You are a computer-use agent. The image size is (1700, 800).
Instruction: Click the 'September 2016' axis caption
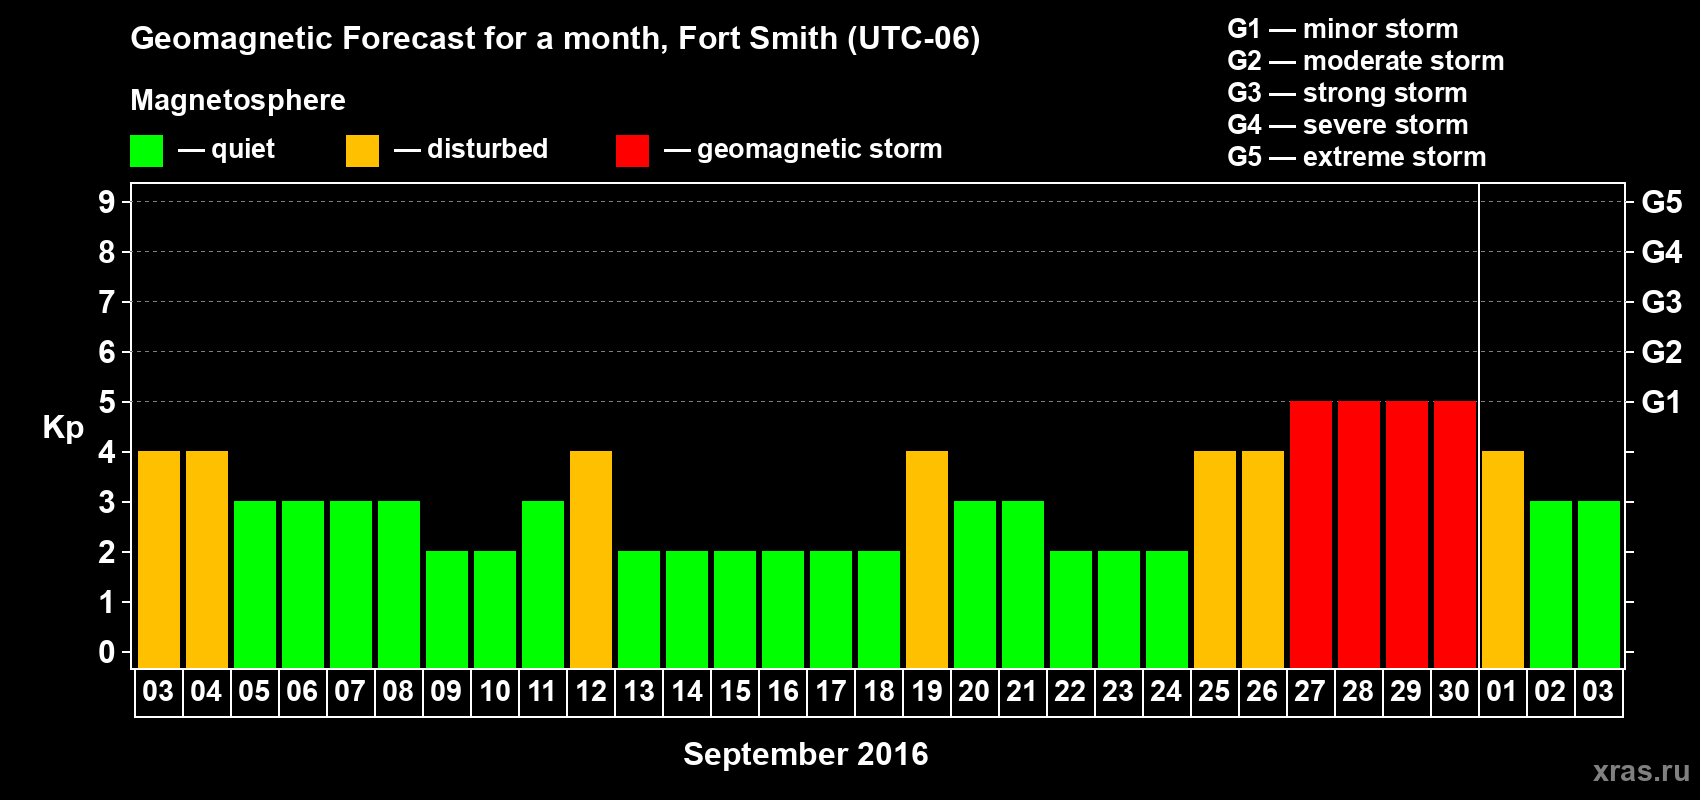[x=806, y=754]
